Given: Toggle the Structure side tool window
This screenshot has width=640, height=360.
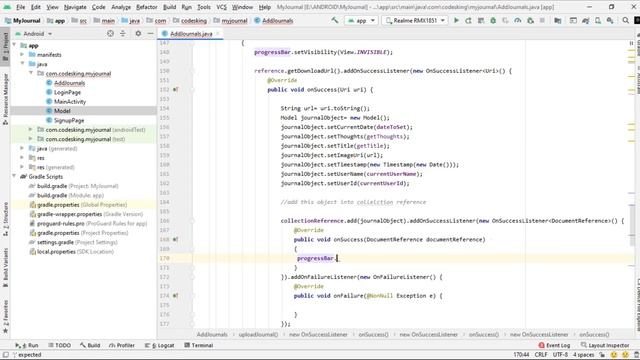Looking at the screenshot, I should 5,219.
